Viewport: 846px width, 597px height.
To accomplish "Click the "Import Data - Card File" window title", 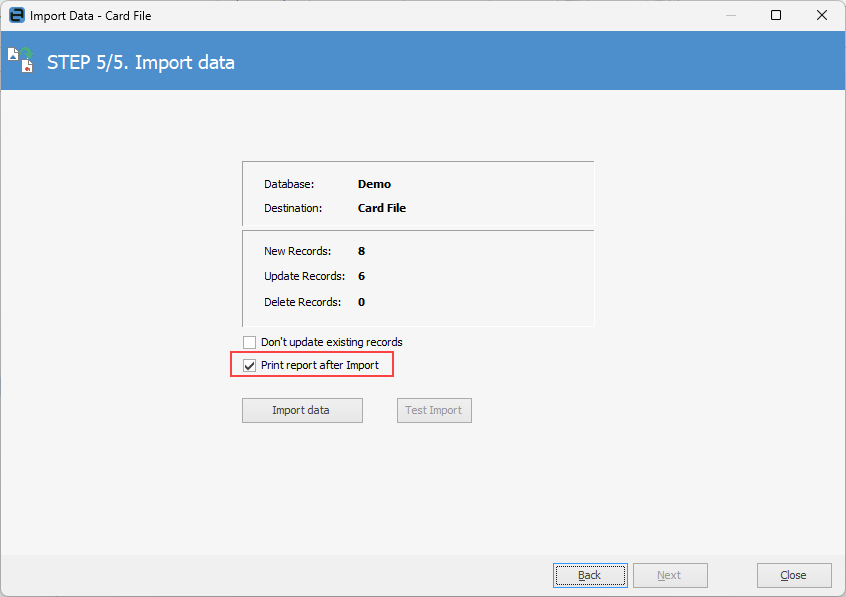I will pos(91,16).
